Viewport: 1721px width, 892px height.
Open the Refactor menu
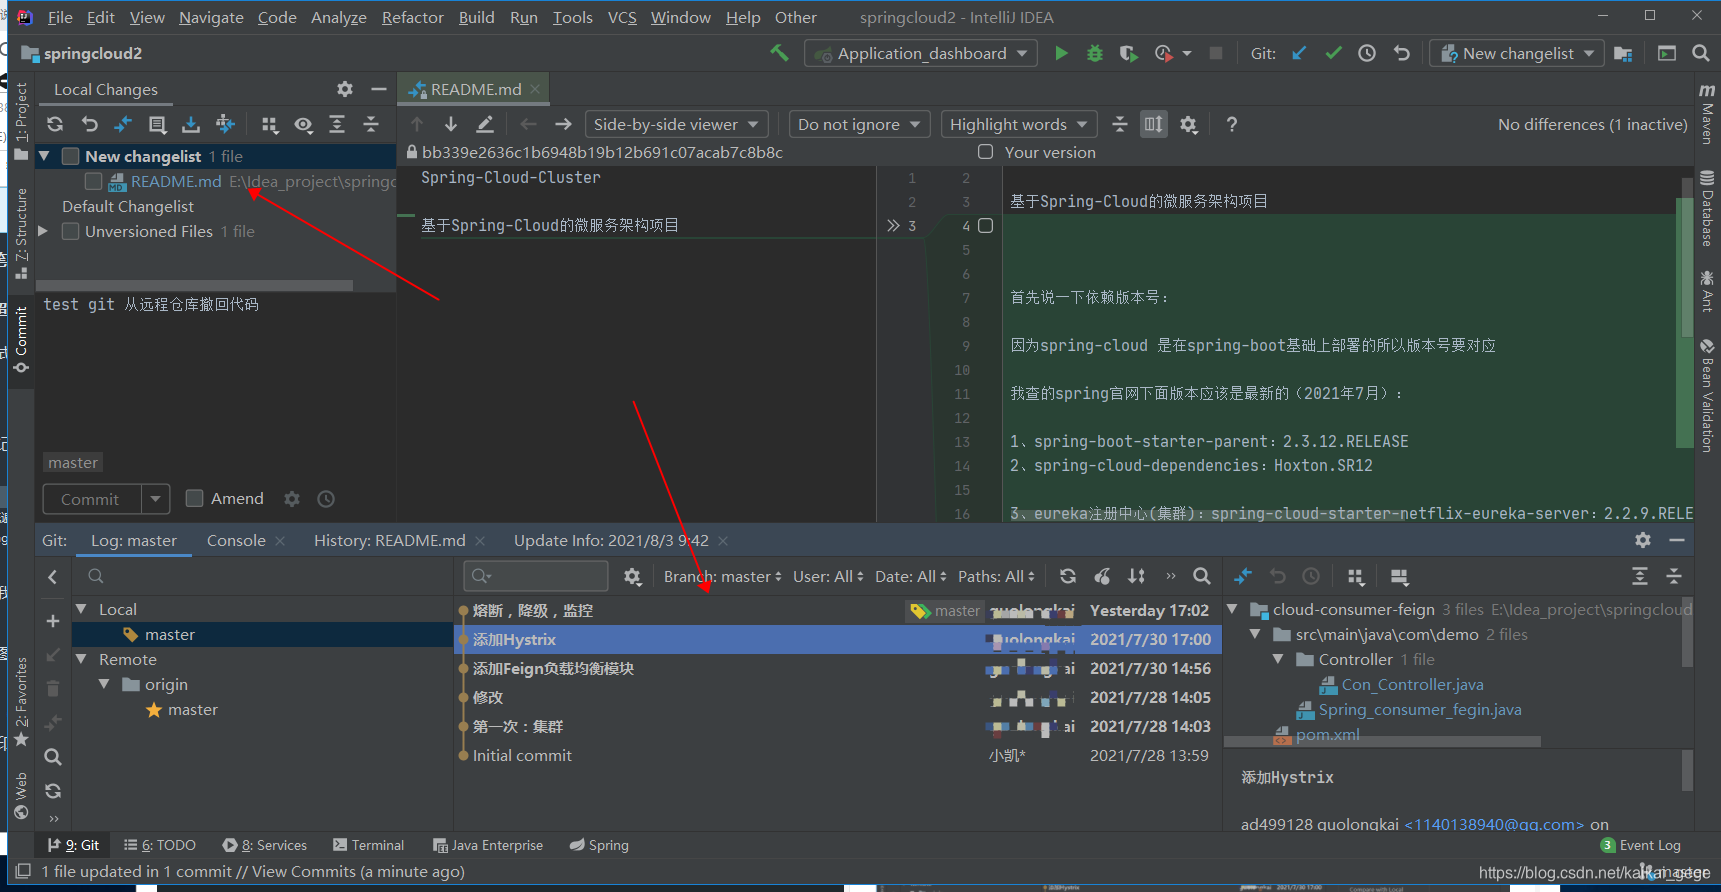click(x=412, y=17)
